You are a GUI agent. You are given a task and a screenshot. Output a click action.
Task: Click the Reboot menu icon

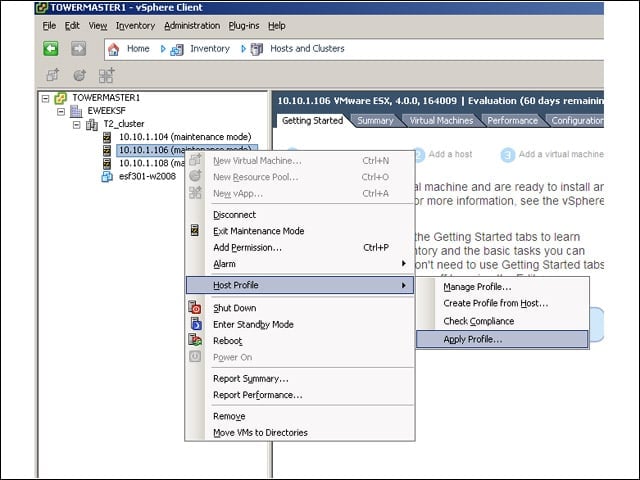point(195,340)
